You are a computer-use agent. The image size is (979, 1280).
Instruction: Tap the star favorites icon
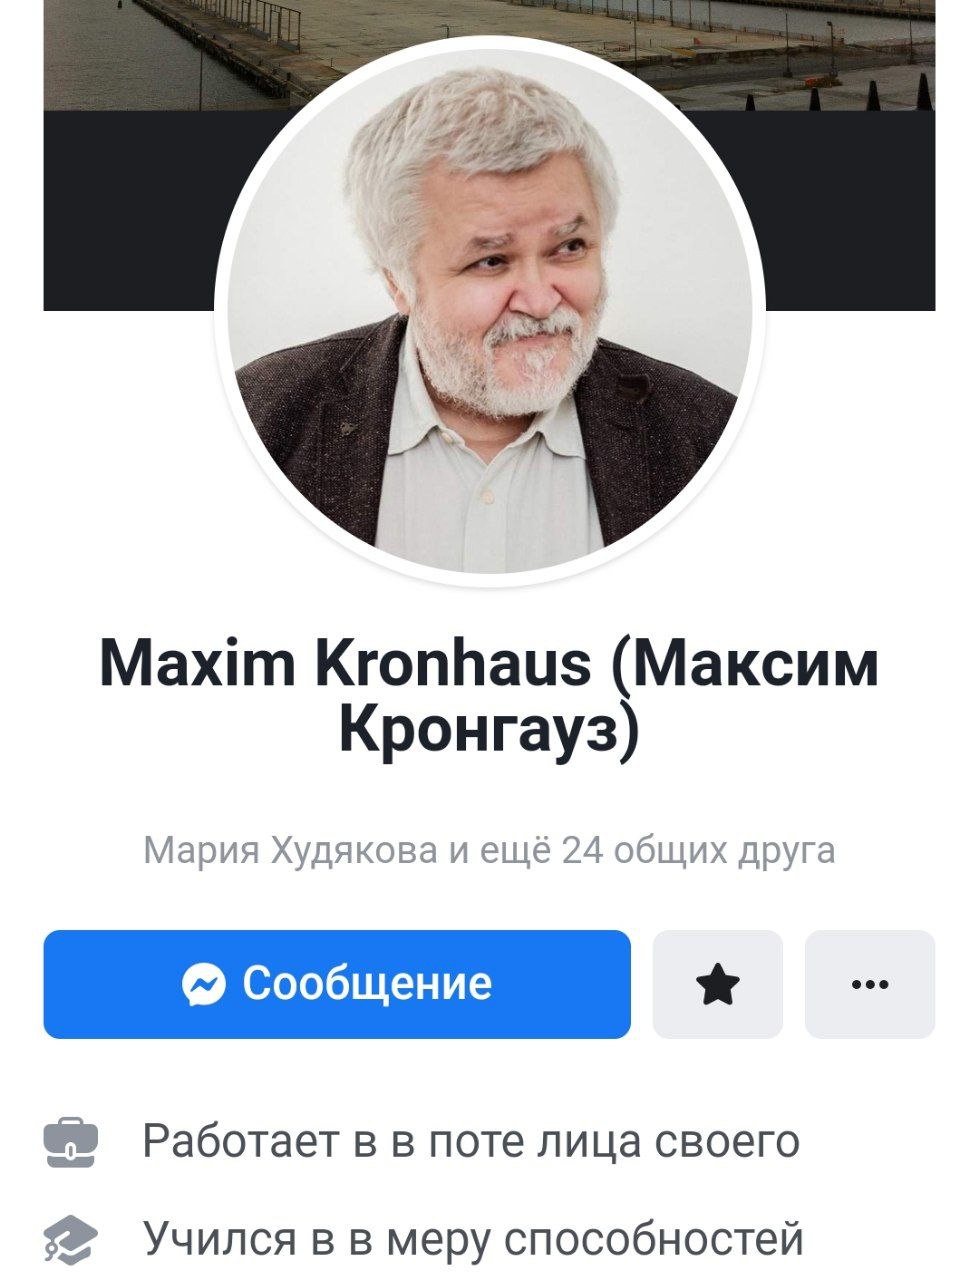[717, 984]
